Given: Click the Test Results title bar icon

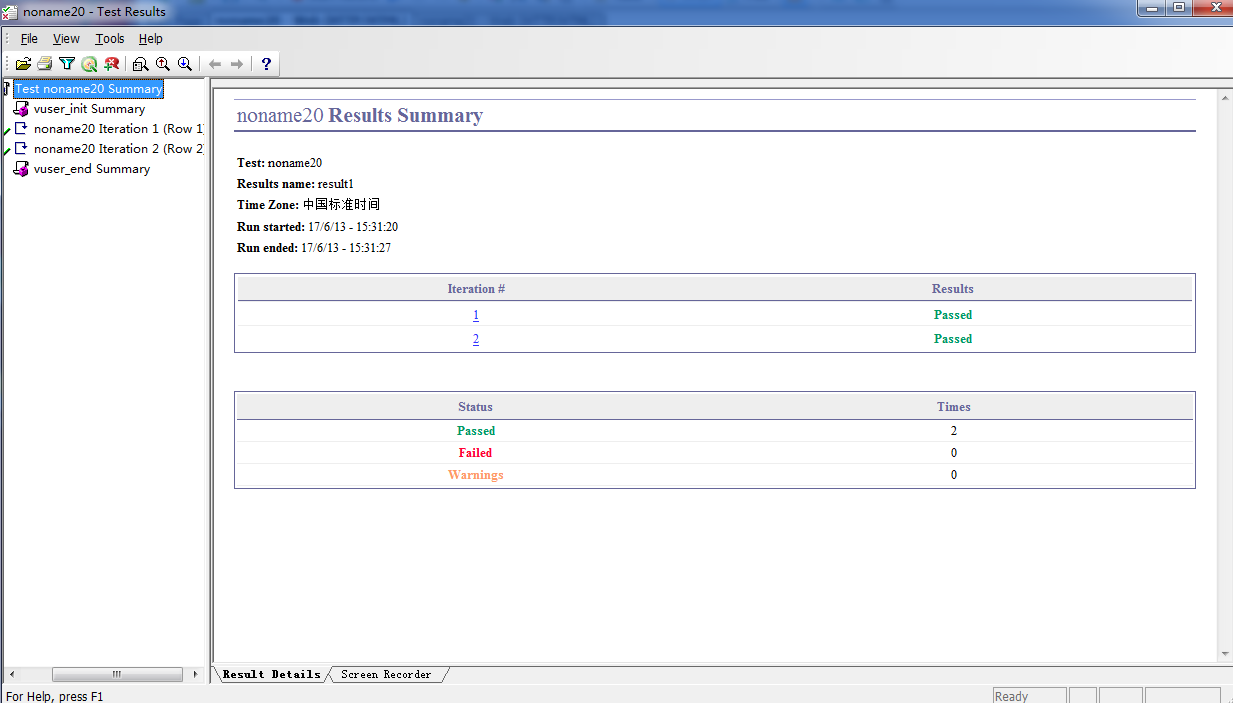Looking at the screenshot, I should click(10, 11).
